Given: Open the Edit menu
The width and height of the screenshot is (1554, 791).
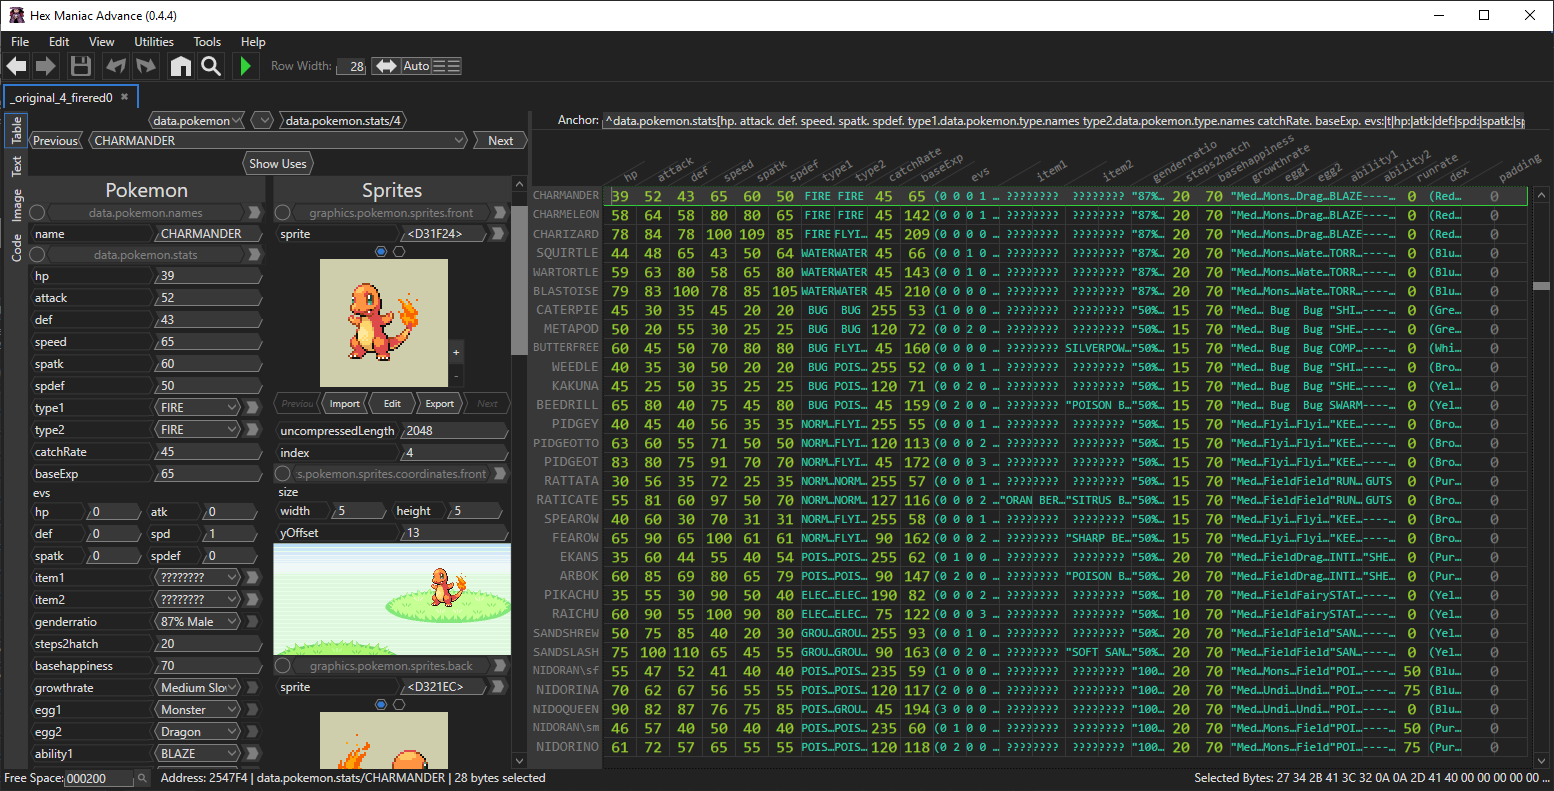Looking at the screenshot, I should 59,42.
